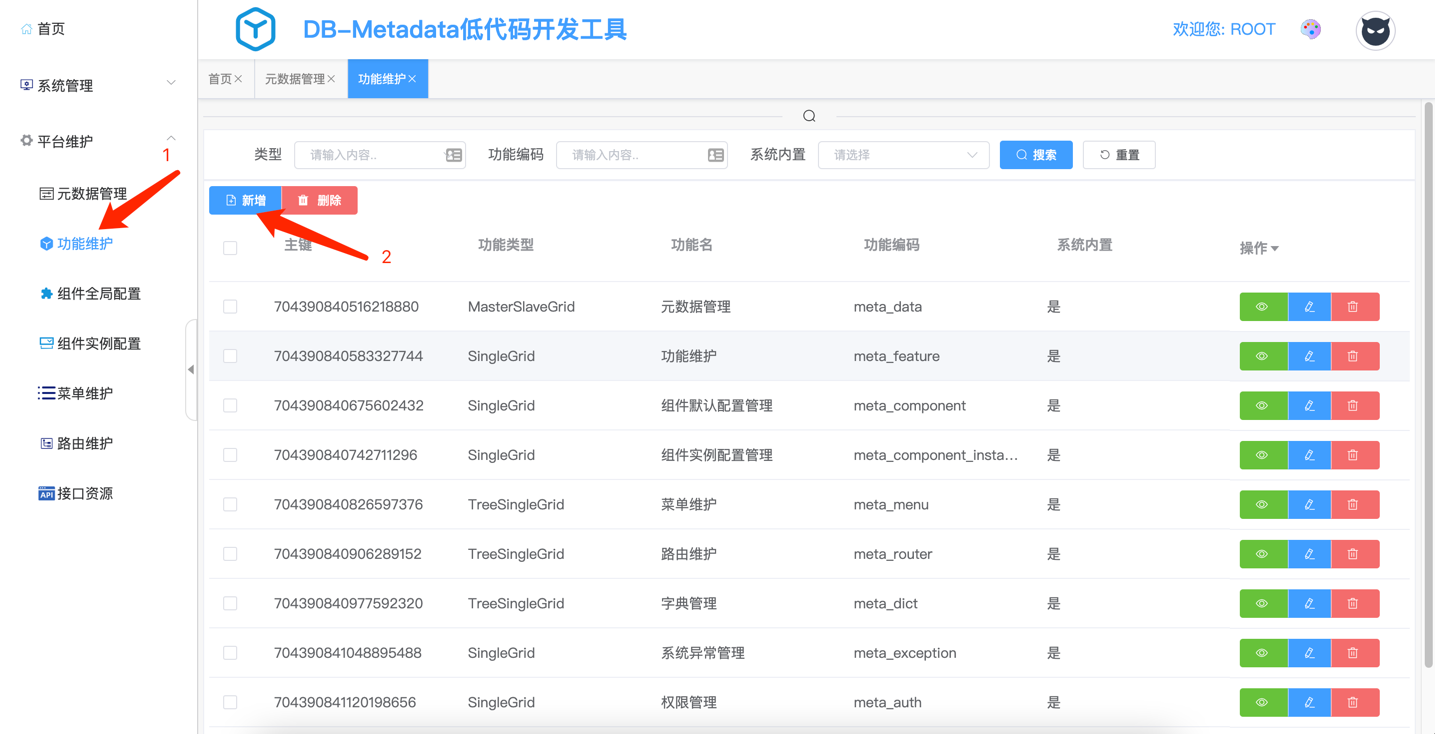Click the 重置 button
This screenshot has height=734, width=1435.
click(x=1119, y=155)
